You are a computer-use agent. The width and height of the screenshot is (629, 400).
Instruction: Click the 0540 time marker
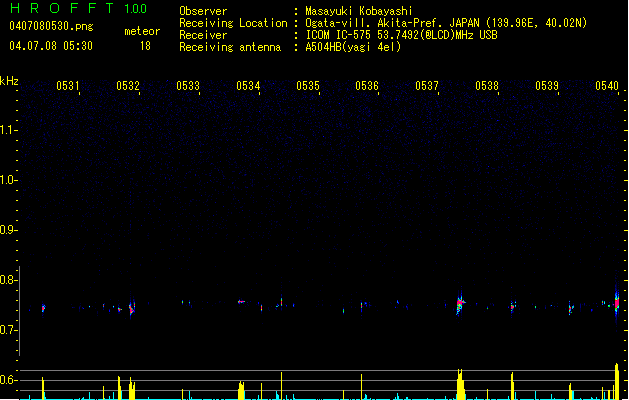607,85
